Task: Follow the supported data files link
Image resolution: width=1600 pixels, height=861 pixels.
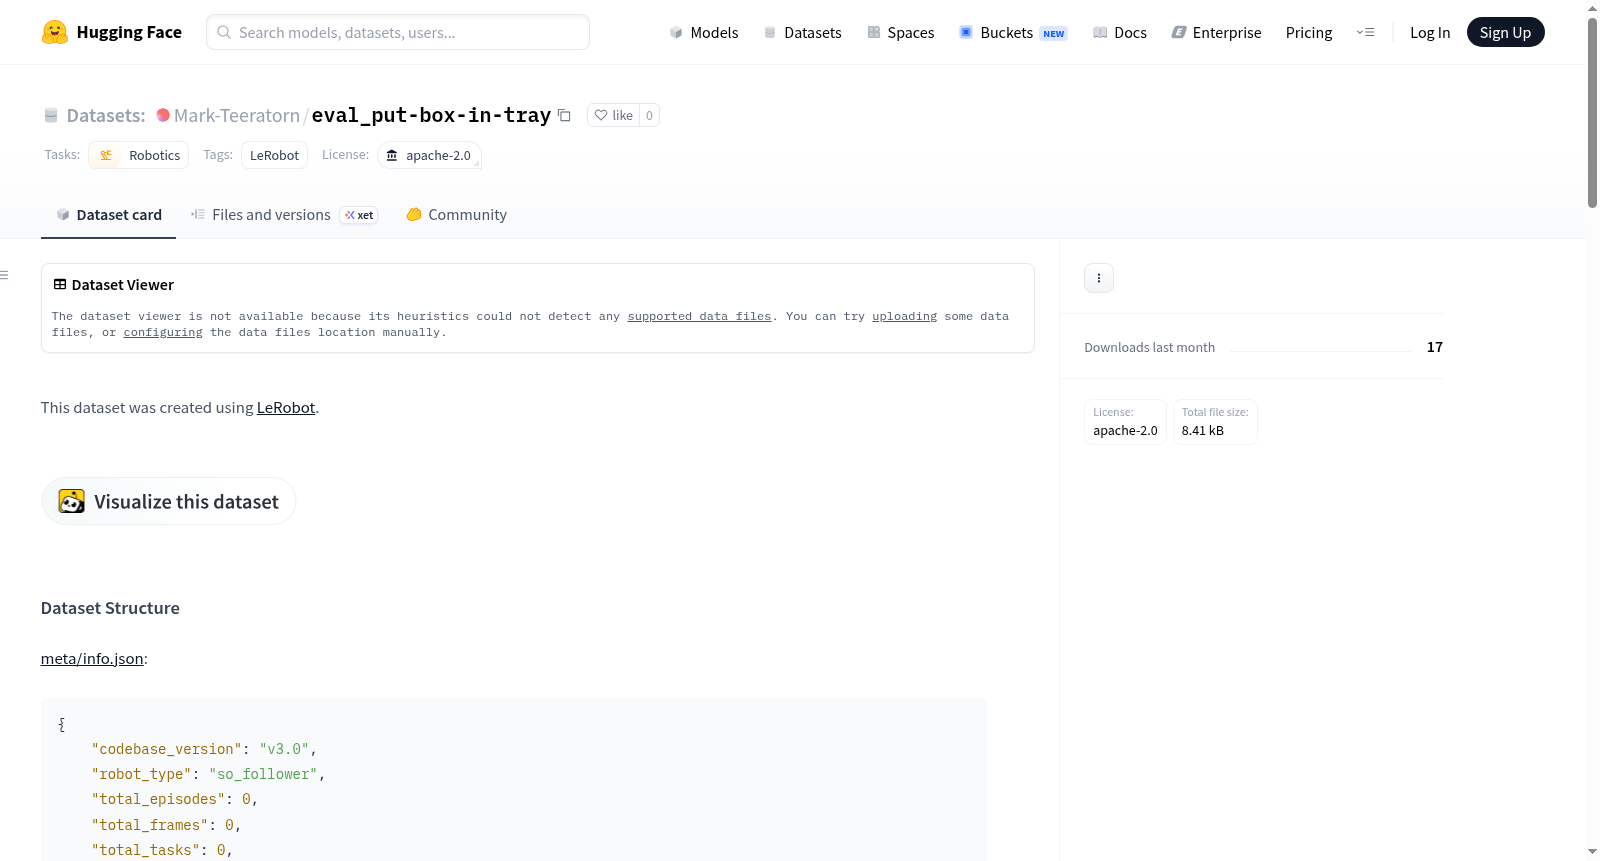Action: (x=699, y=316)
